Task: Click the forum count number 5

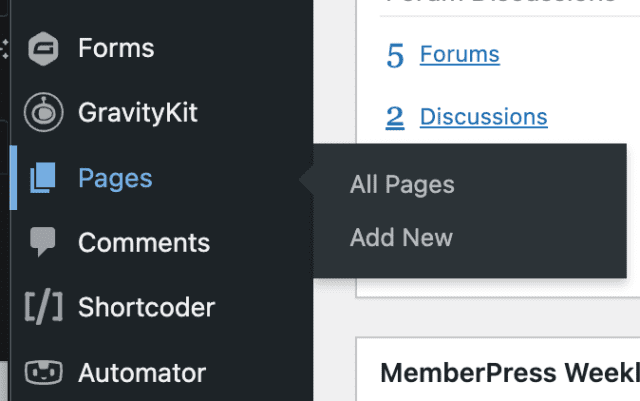Action: point(395,55)
